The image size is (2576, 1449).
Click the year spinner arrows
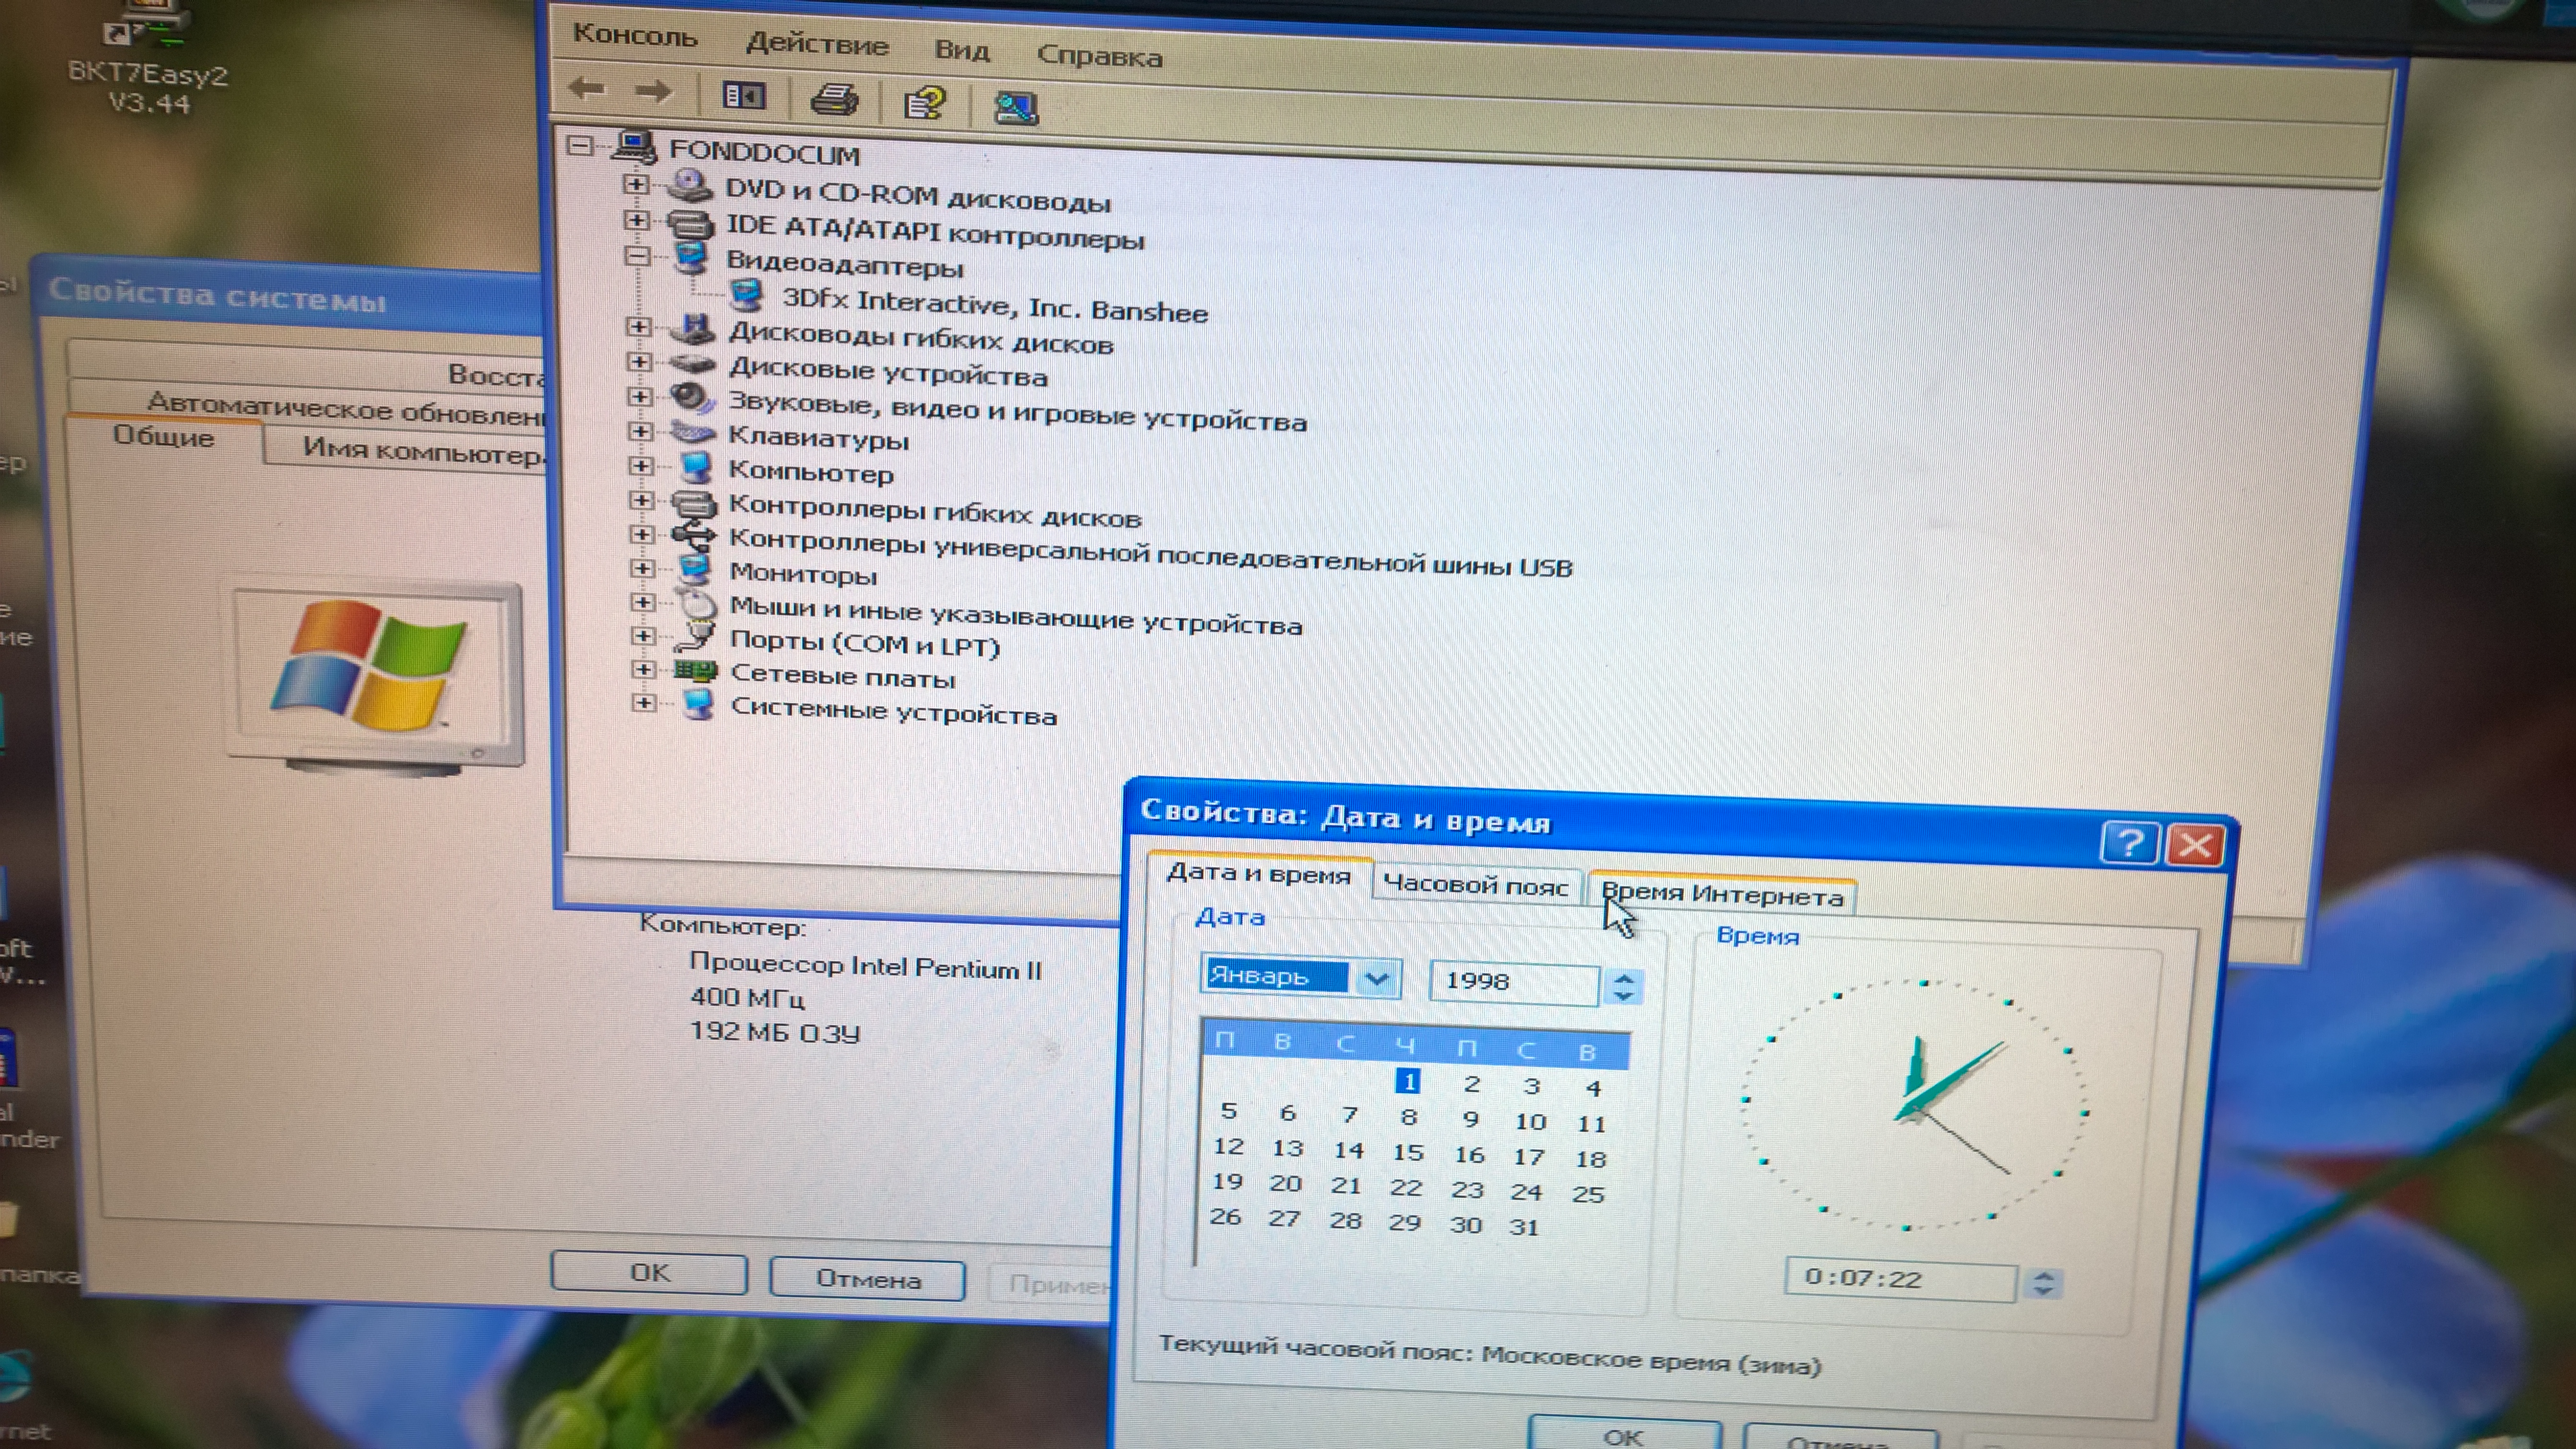click(x=1623, y=987)
